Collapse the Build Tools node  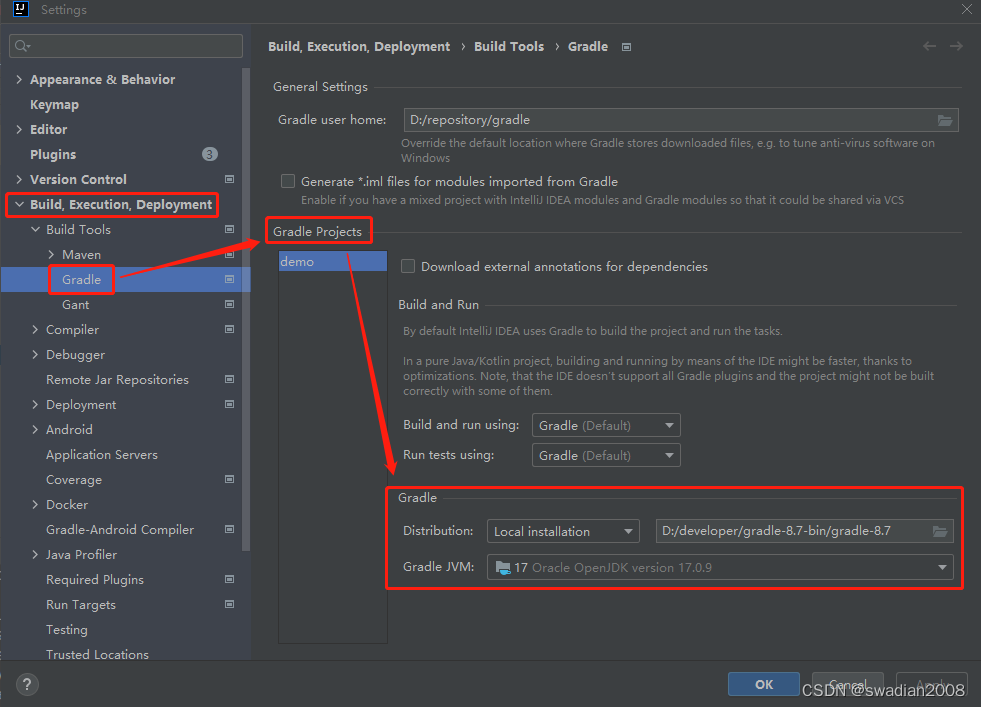pos(36,230)
